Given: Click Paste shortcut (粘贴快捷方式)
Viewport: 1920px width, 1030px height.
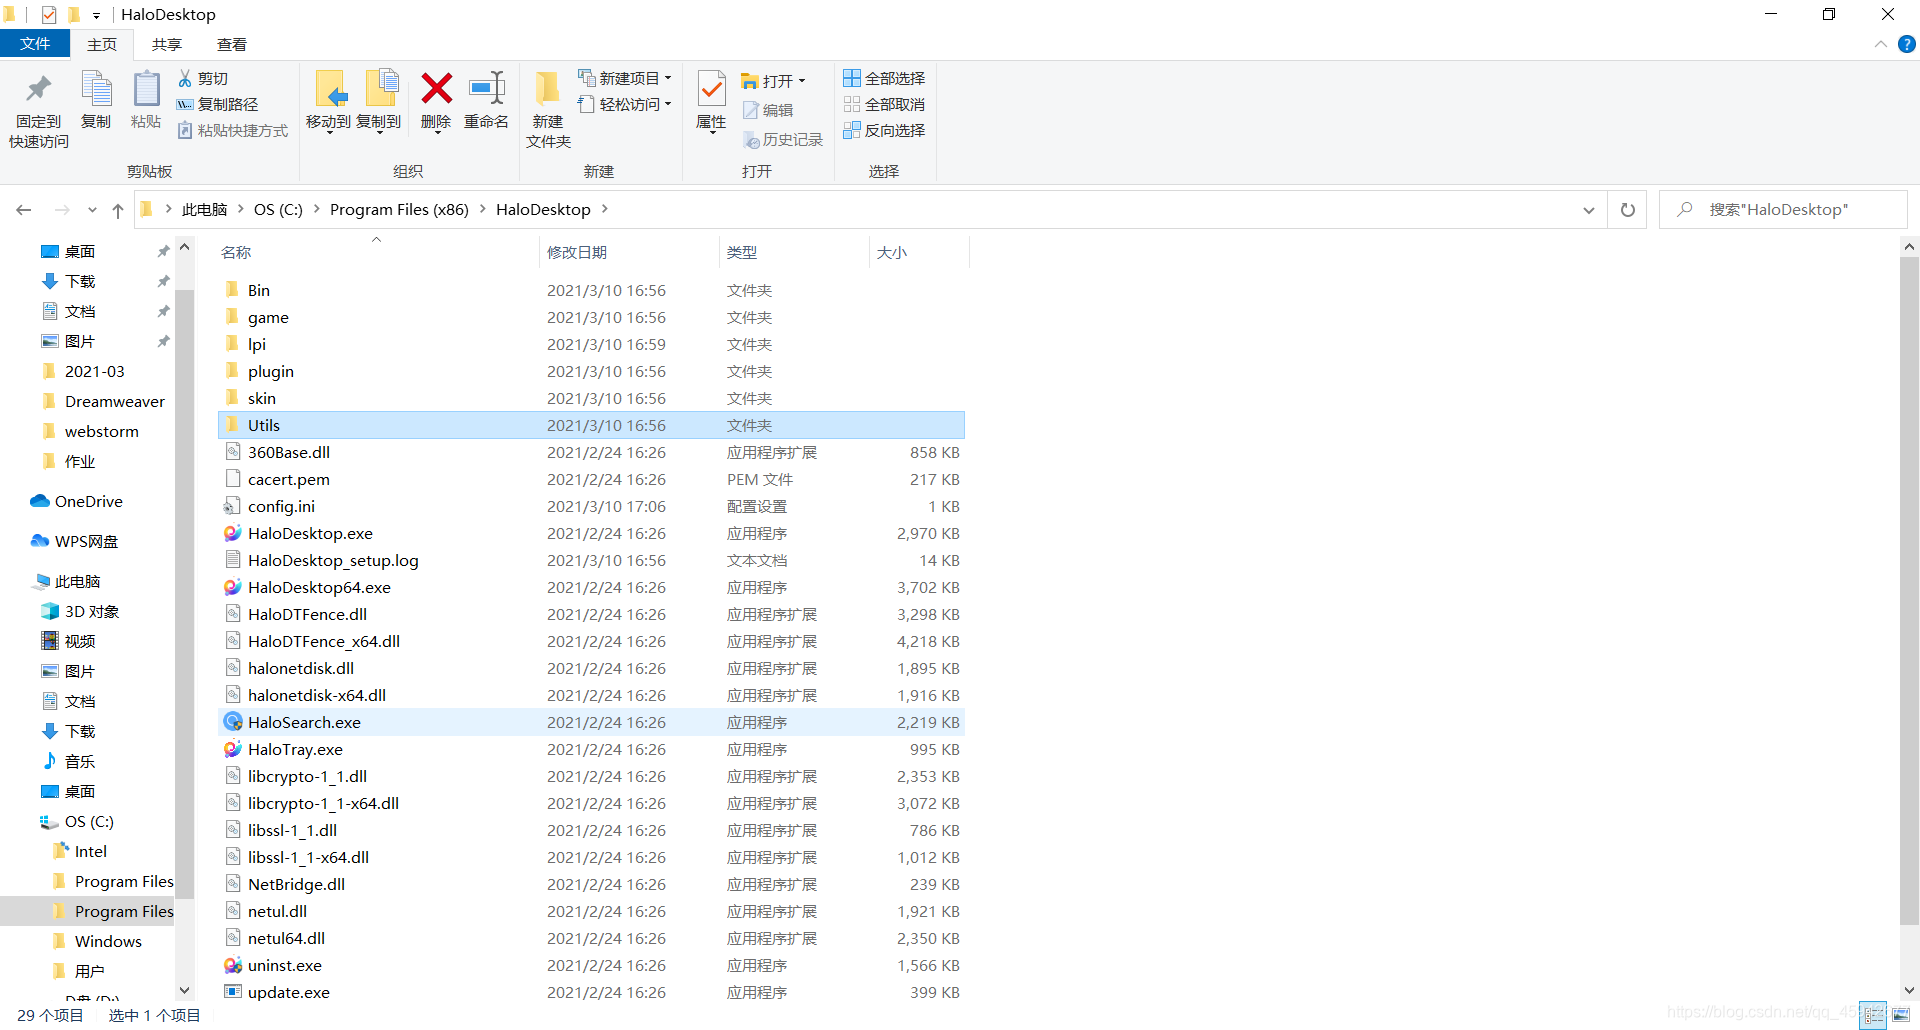Looking at the screenshot, I should [x=233, y=130].
